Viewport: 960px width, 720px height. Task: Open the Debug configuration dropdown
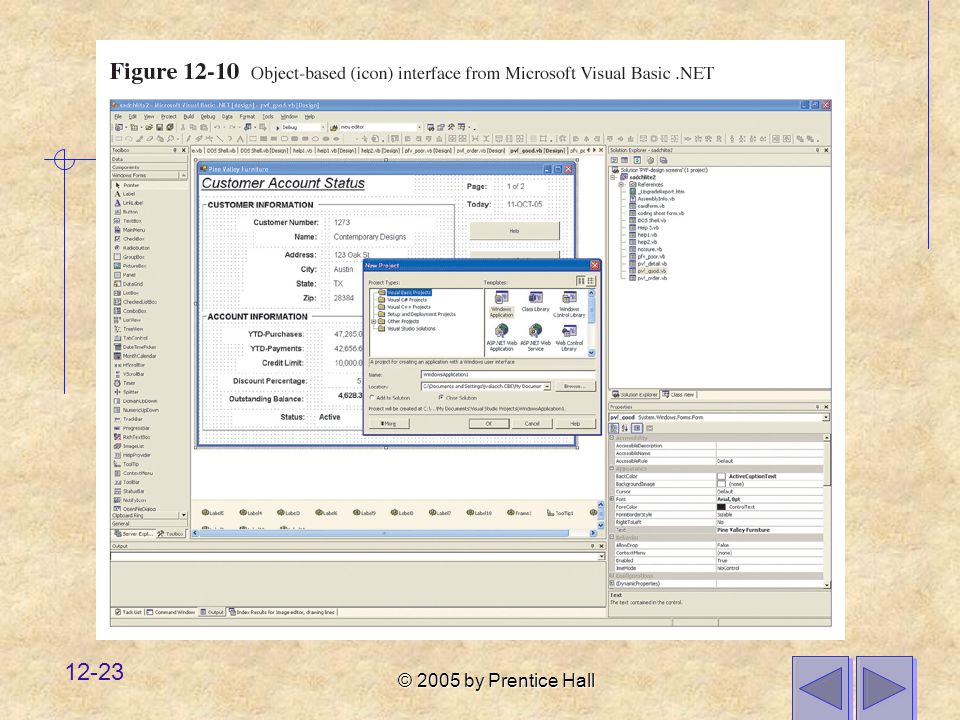point(323,127)
